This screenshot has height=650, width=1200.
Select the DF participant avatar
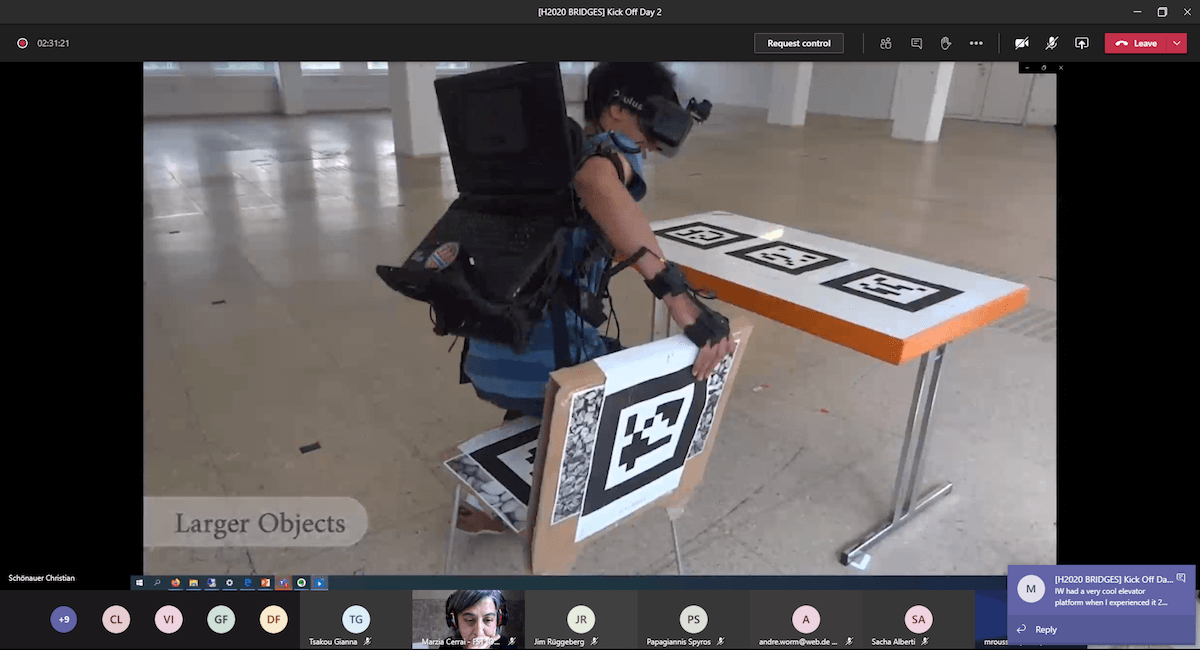(273, 620)
